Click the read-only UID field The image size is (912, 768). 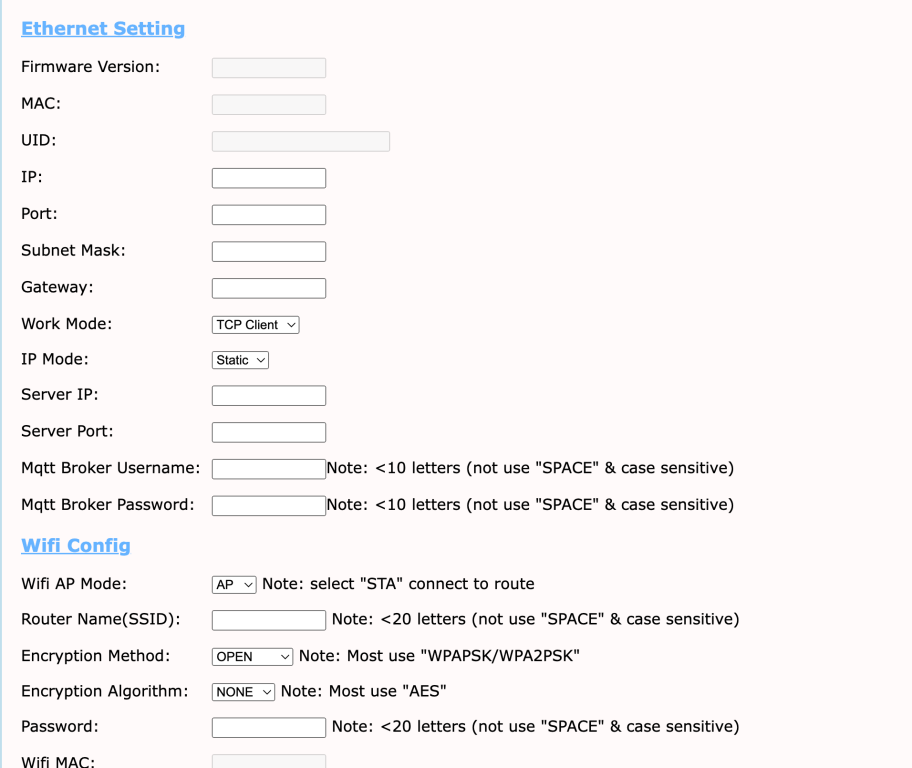click(300, 141)
